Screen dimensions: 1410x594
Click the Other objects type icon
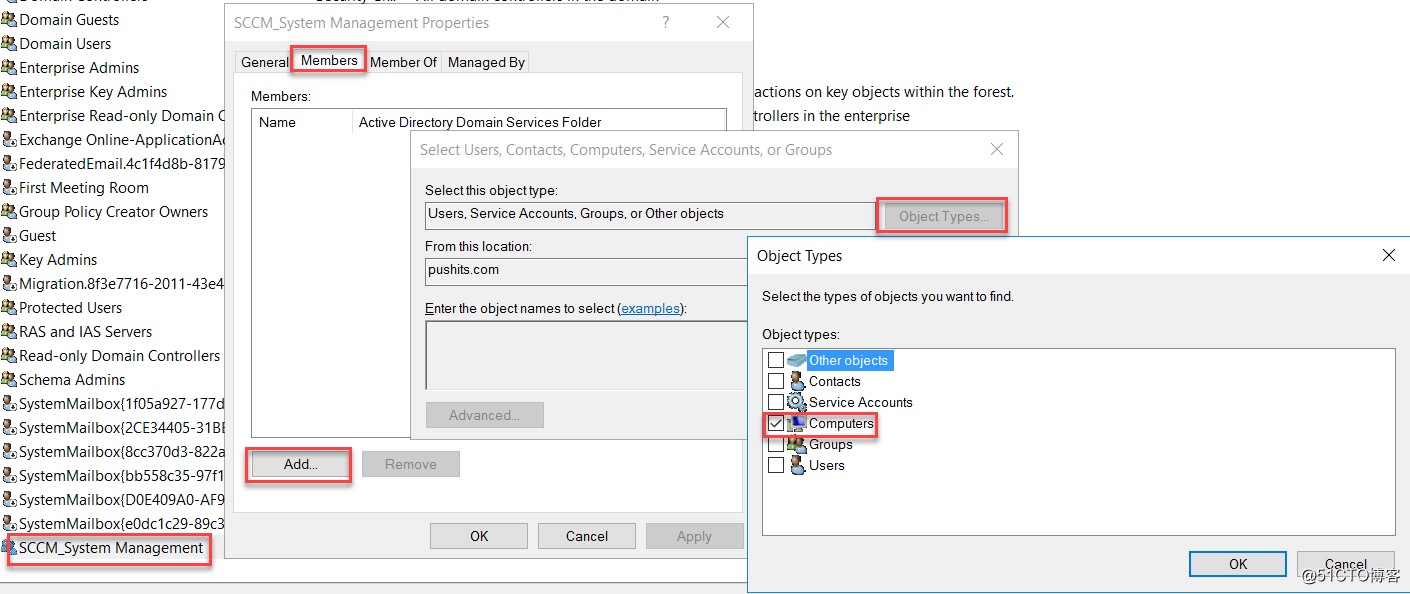pos(797,360)
